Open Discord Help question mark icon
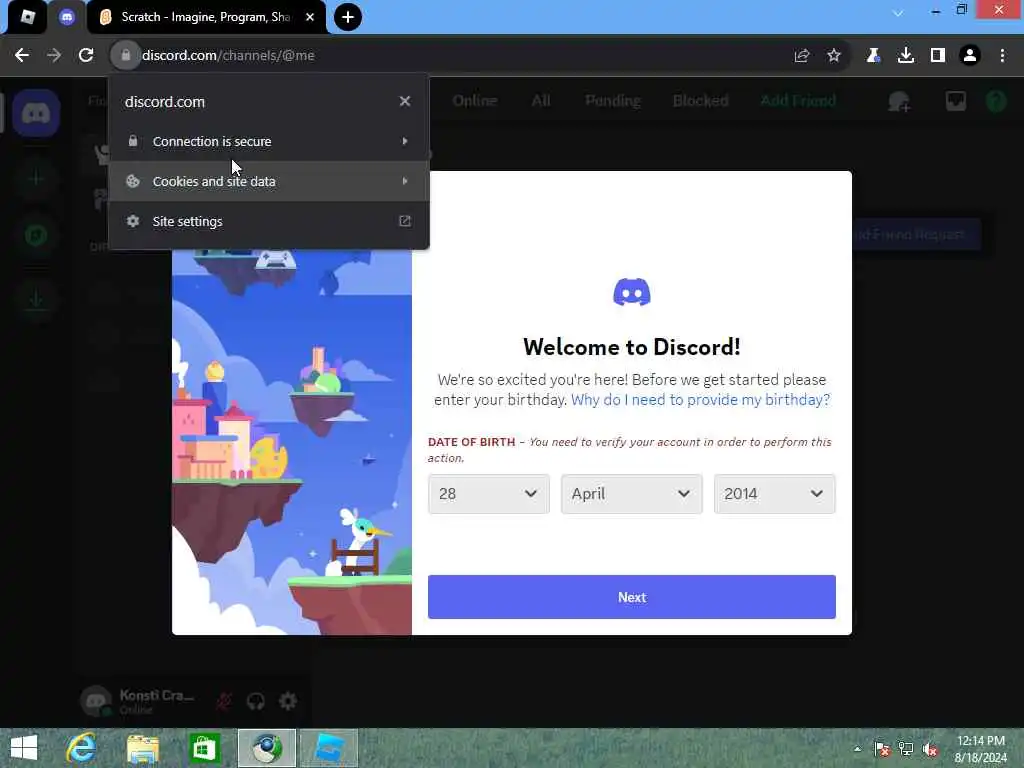1024x768 pixels. click(996, 101)
